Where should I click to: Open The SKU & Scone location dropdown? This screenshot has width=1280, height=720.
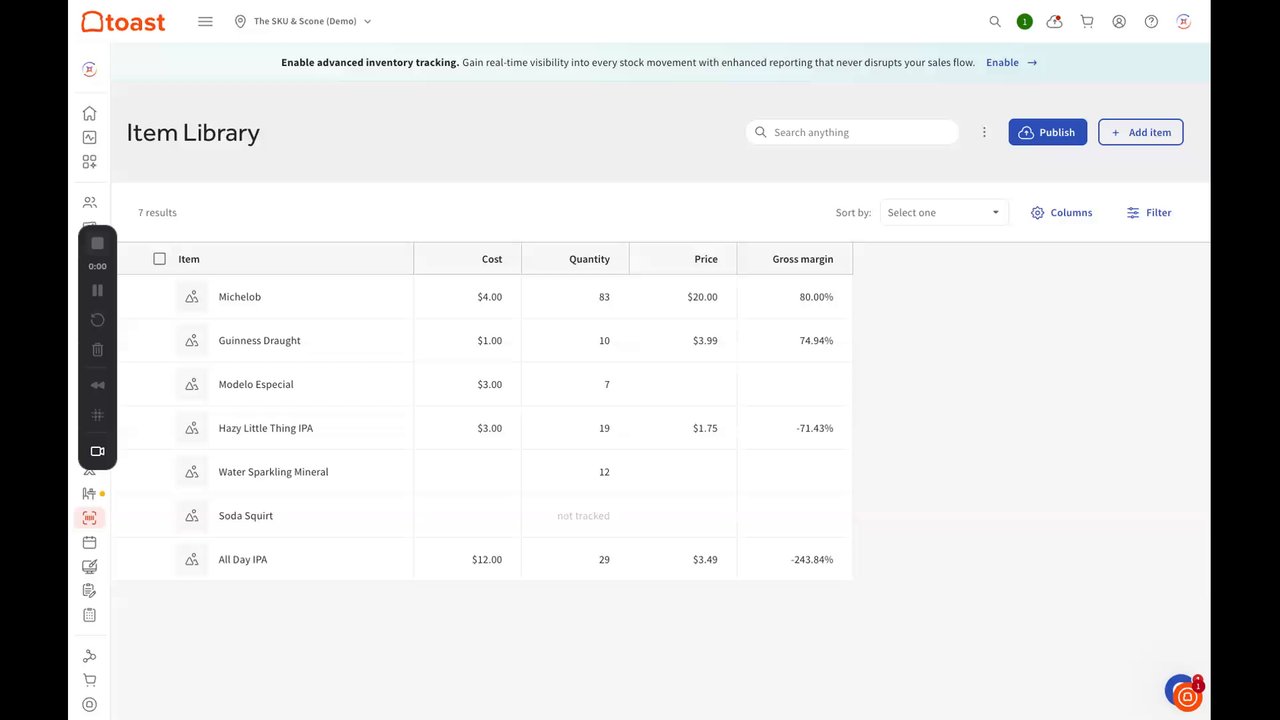303,21
